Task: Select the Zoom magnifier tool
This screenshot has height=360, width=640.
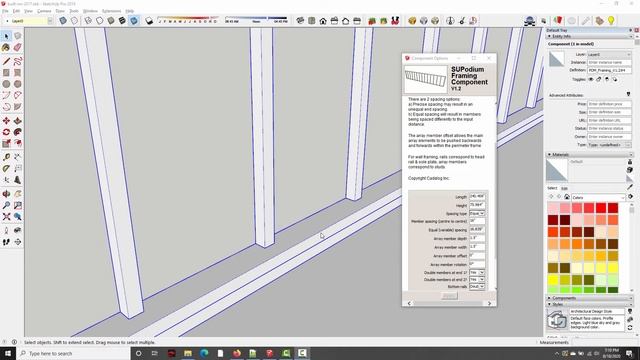Action: (6, 205)
